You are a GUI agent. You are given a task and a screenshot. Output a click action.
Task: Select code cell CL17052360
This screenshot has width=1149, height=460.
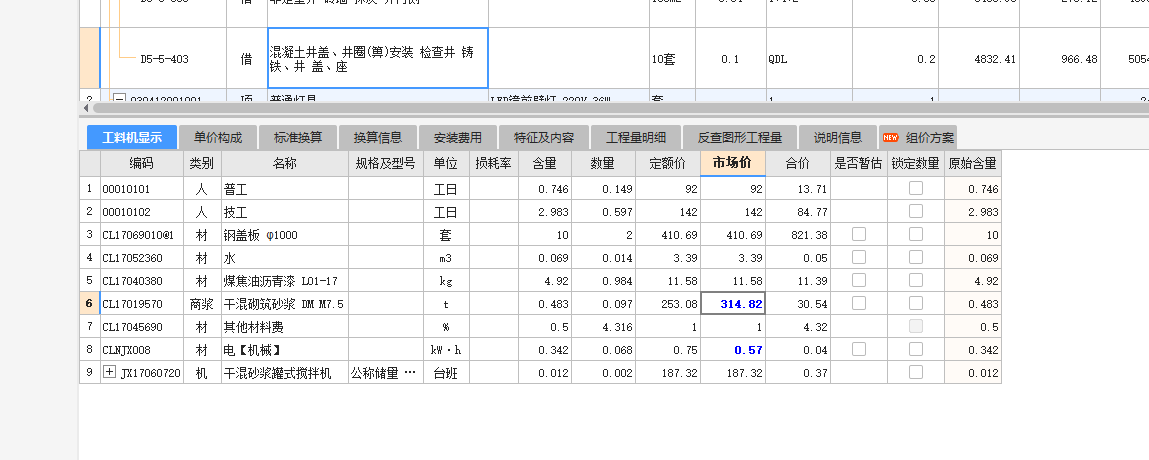(x=142, y=258)
